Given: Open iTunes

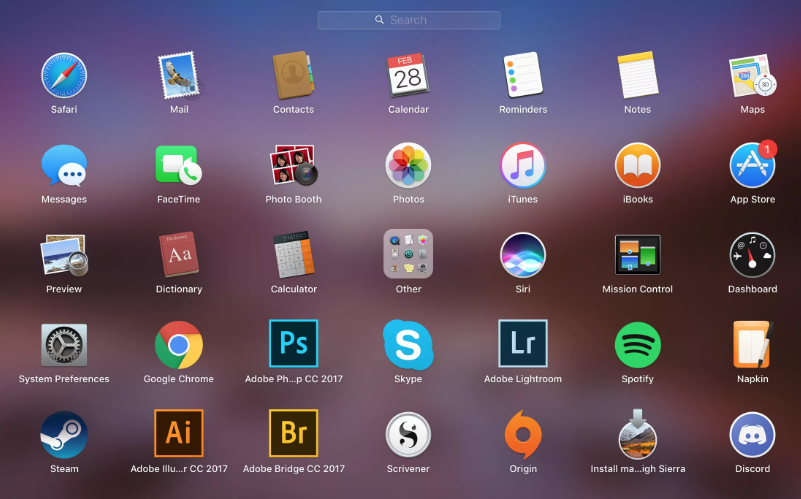Looking at the screenshot, I should [x=523, y=165].
